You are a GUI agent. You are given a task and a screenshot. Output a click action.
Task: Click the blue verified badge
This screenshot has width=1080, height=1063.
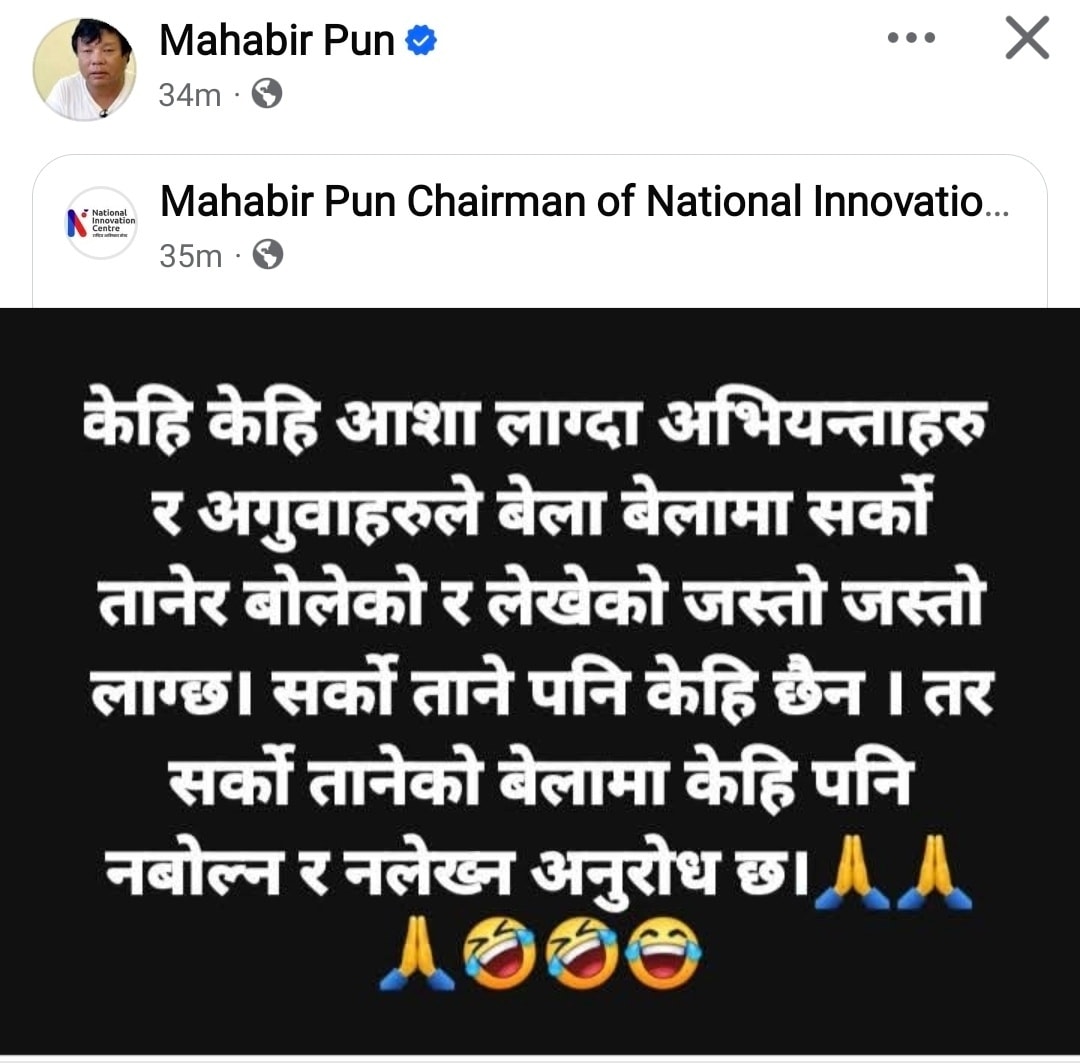click(420, 40)
